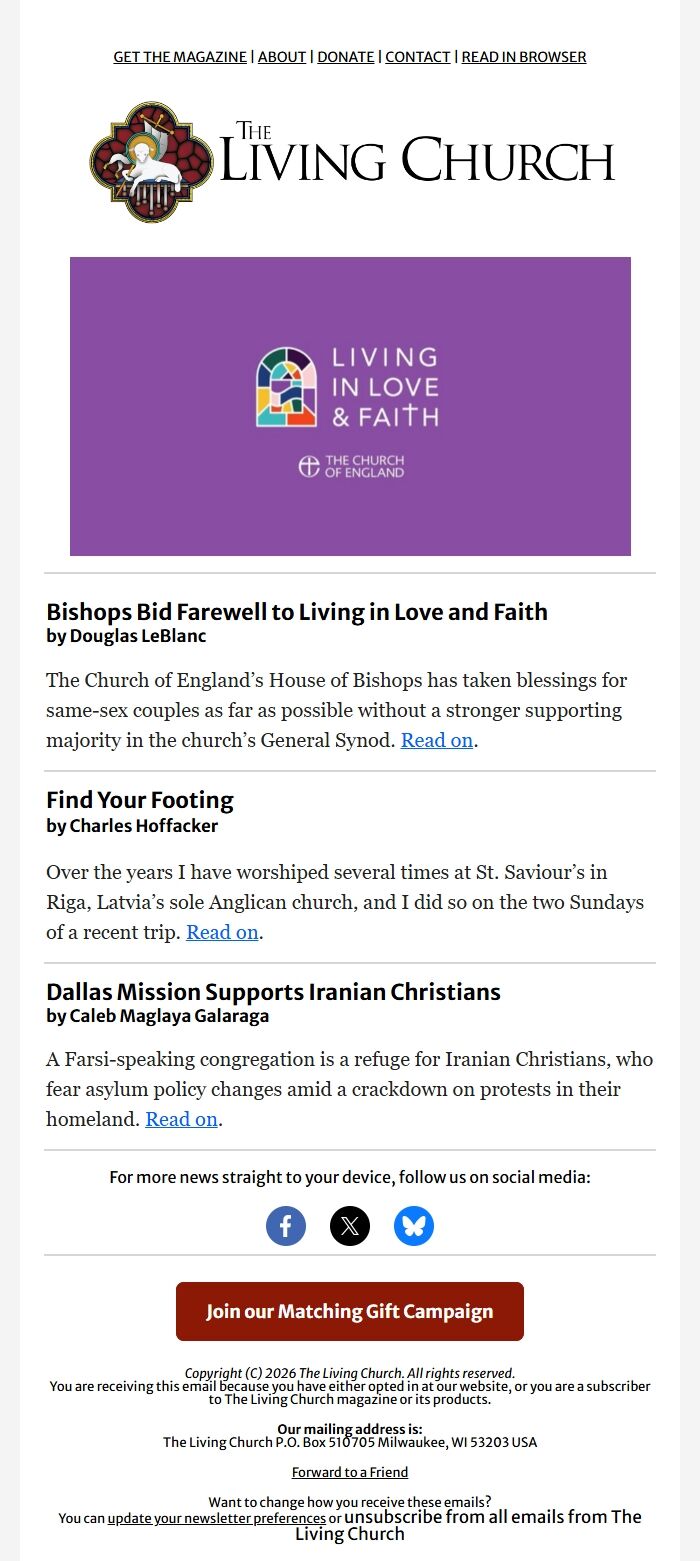Read on about Bishops Bid Farewell article
700x1561 pixels.
point(435,740)
